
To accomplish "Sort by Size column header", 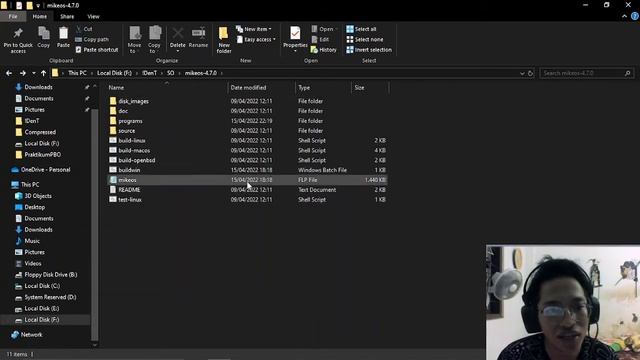I will click(359, 87).
